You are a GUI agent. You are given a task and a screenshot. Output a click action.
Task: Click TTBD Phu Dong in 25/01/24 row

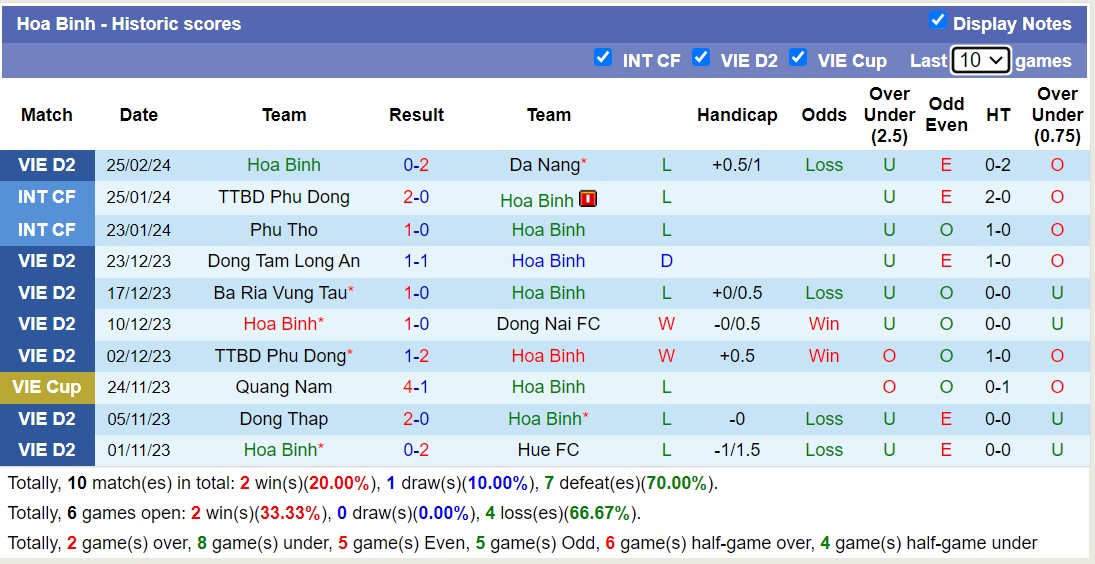tap(284, 197)
